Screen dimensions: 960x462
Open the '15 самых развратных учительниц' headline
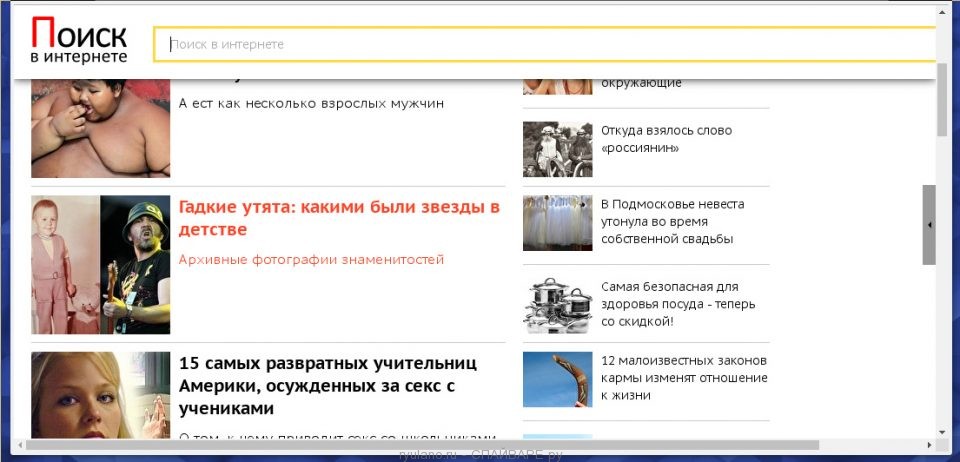[x=328, y=386]
